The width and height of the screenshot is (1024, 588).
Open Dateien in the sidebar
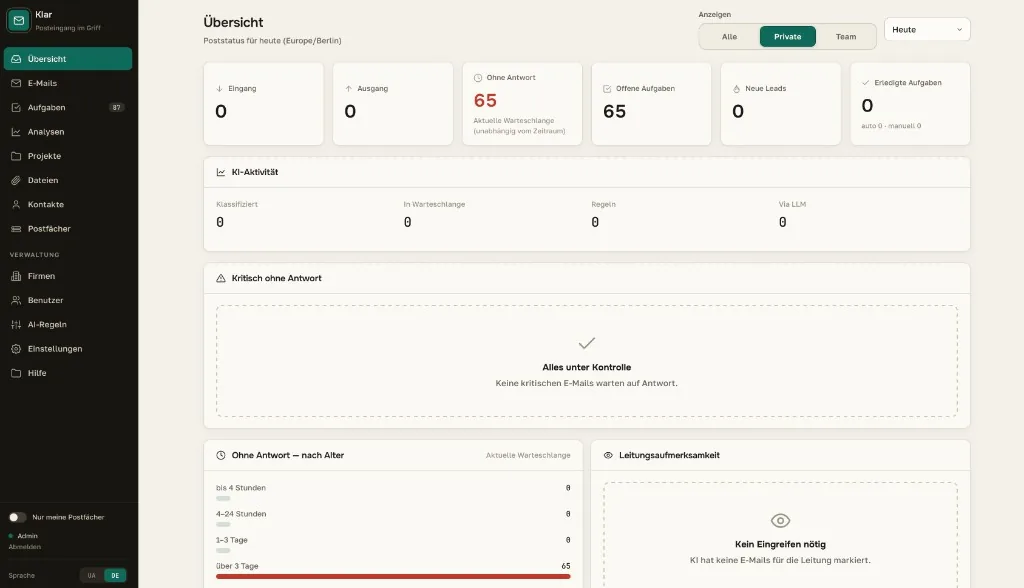click(68, 180)
